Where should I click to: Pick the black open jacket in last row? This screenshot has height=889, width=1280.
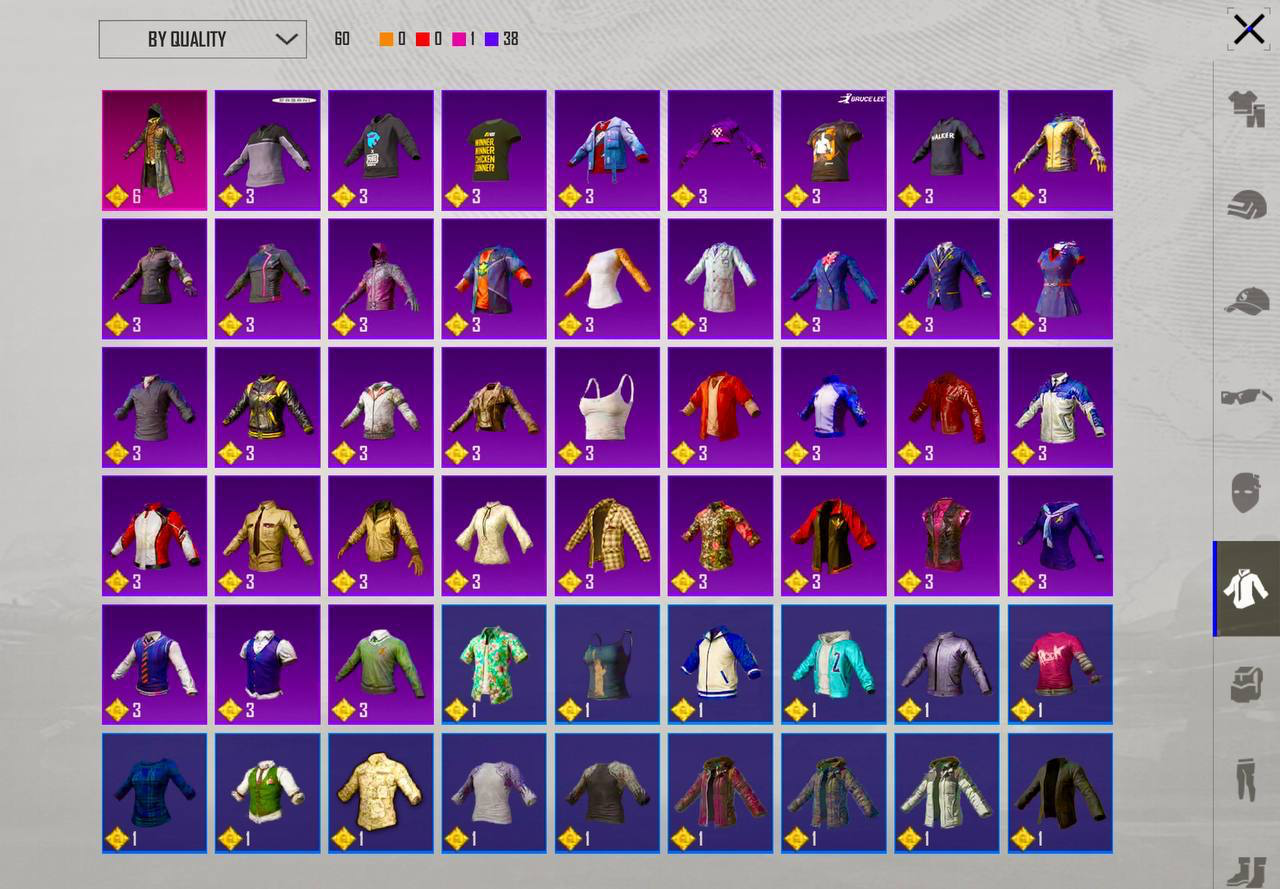tap(1060, 793)
